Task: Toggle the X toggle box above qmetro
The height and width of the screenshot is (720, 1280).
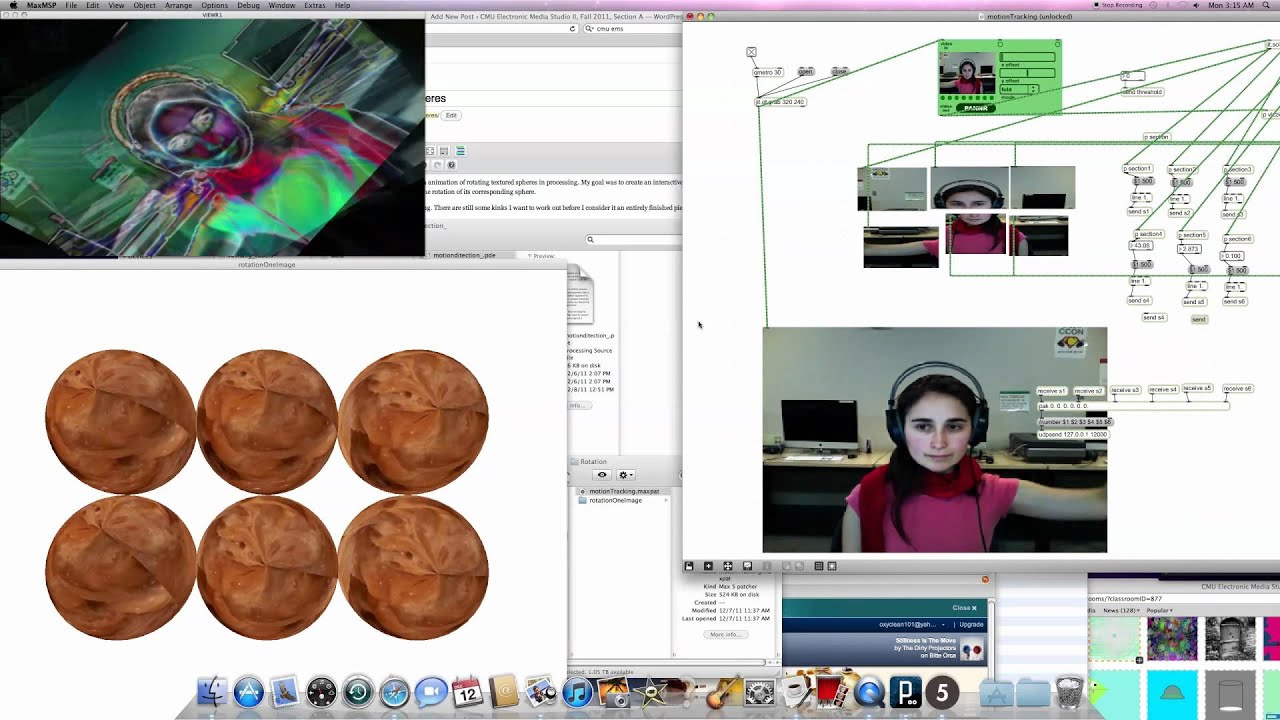Action: [751, 52]
